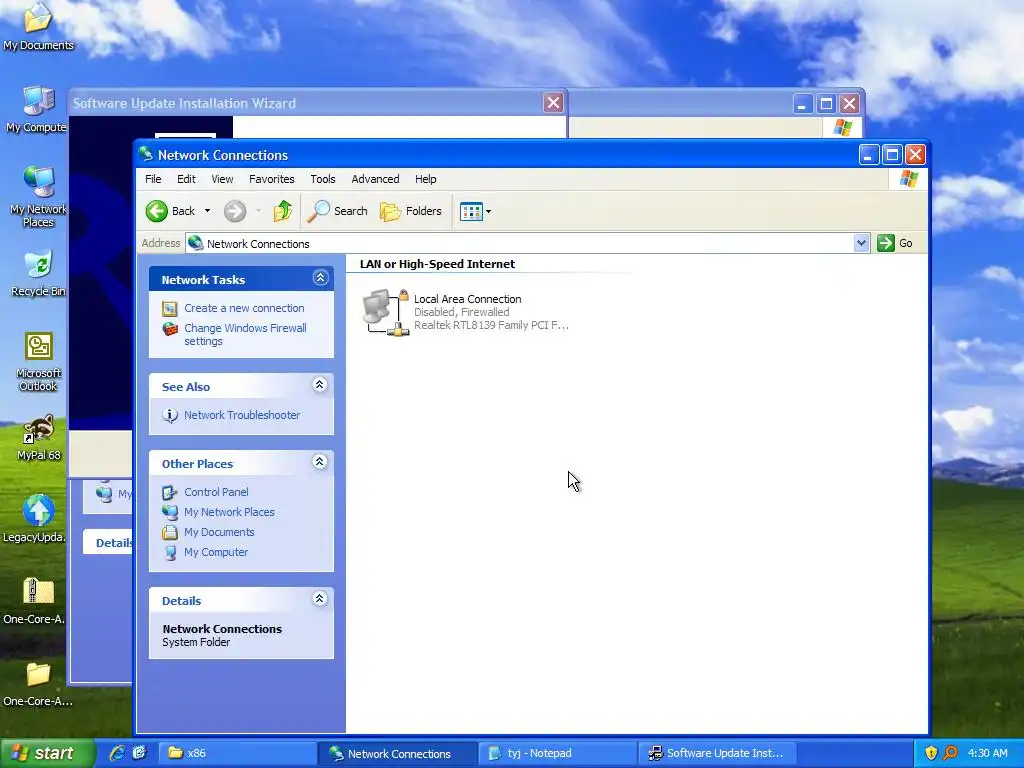Open the Help menu

tap(426, 179)
